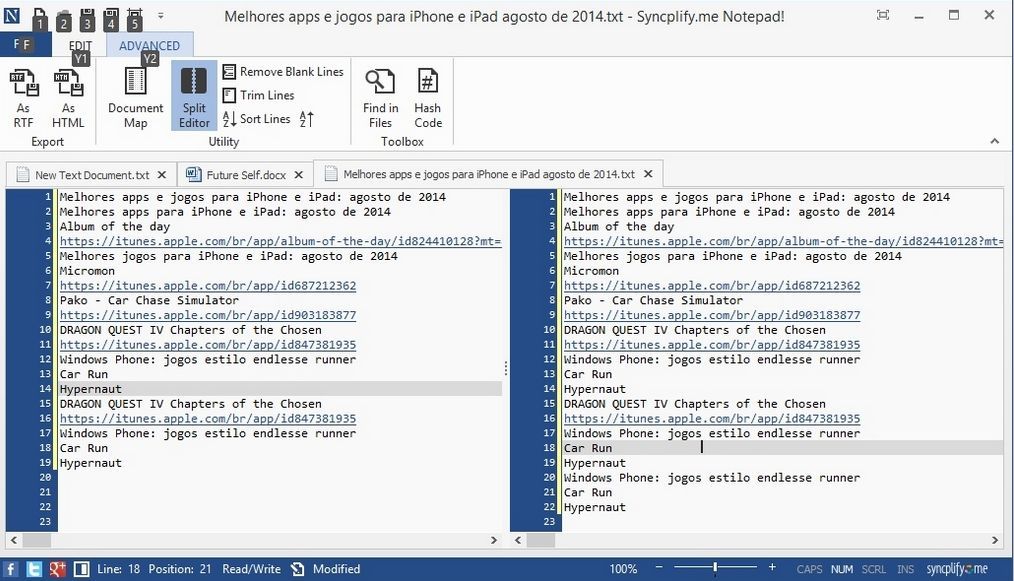
Task: Close the Future Self.docx tab
Action: pyautogui.click(x=298, y=175)
